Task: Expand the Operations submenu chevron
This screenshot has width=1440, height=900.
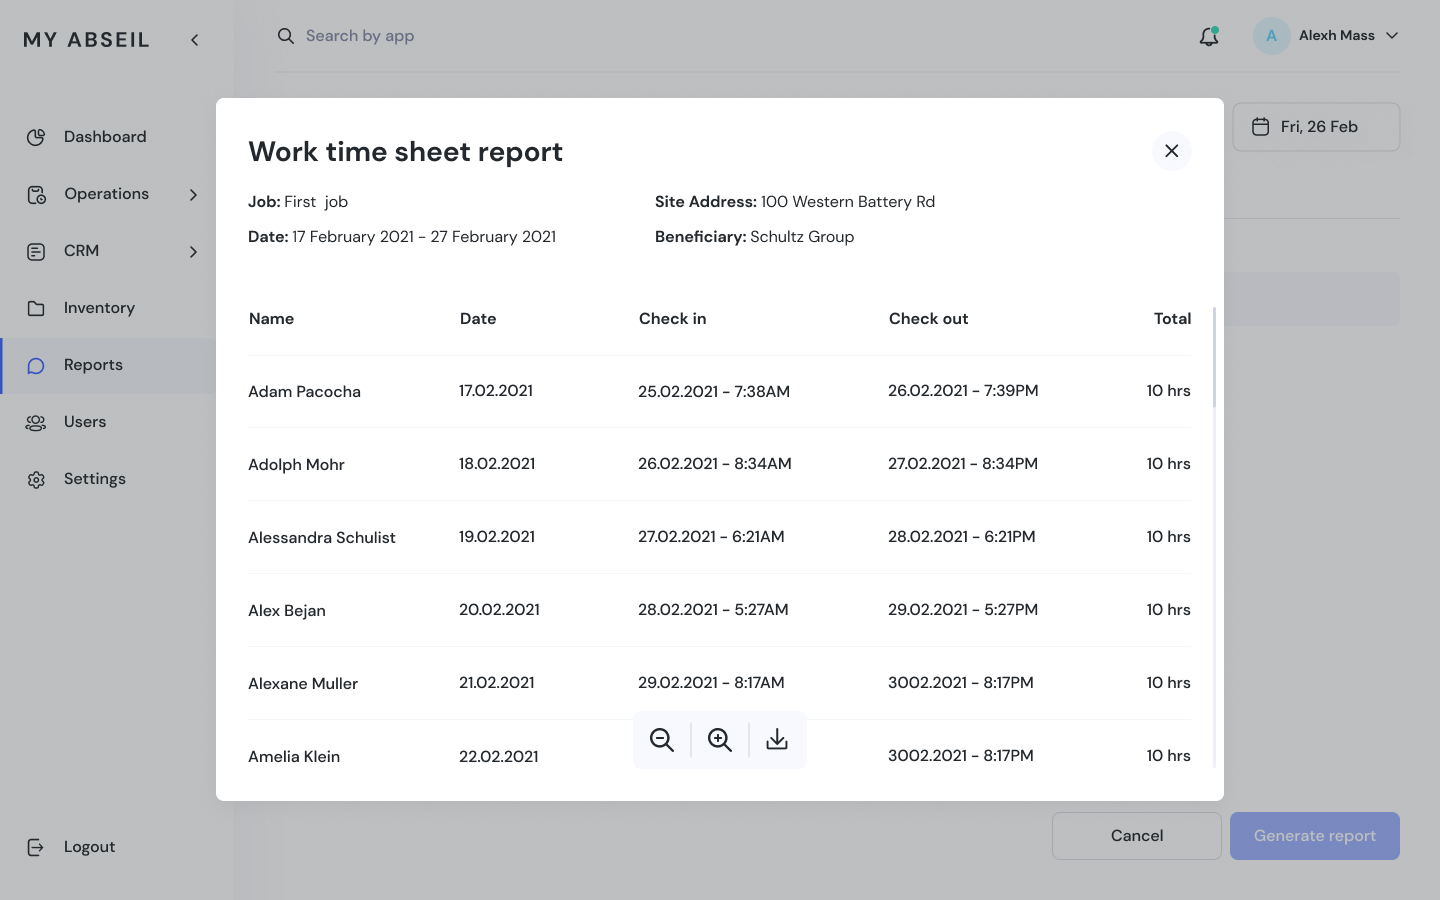Action: tap(193, 195)
